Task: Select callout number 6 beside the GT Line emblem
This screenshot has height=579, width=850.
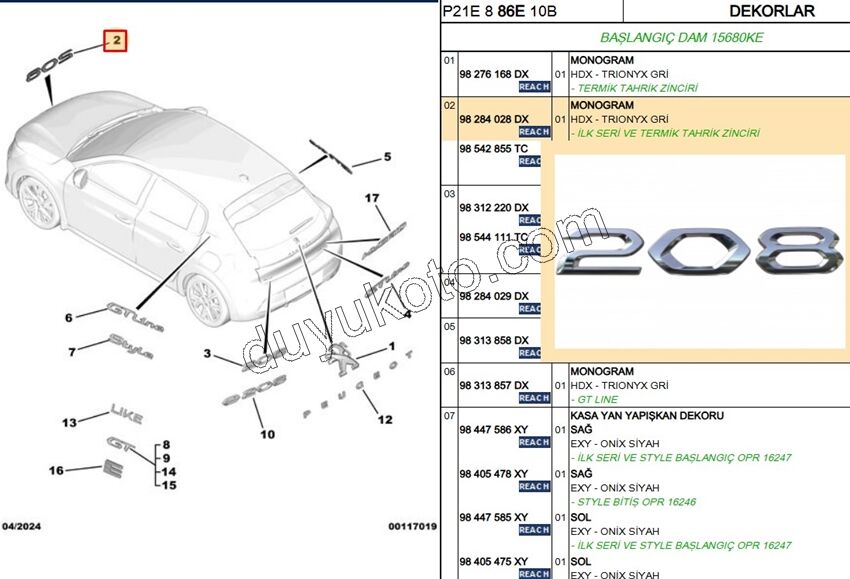Action: [68, 318]
